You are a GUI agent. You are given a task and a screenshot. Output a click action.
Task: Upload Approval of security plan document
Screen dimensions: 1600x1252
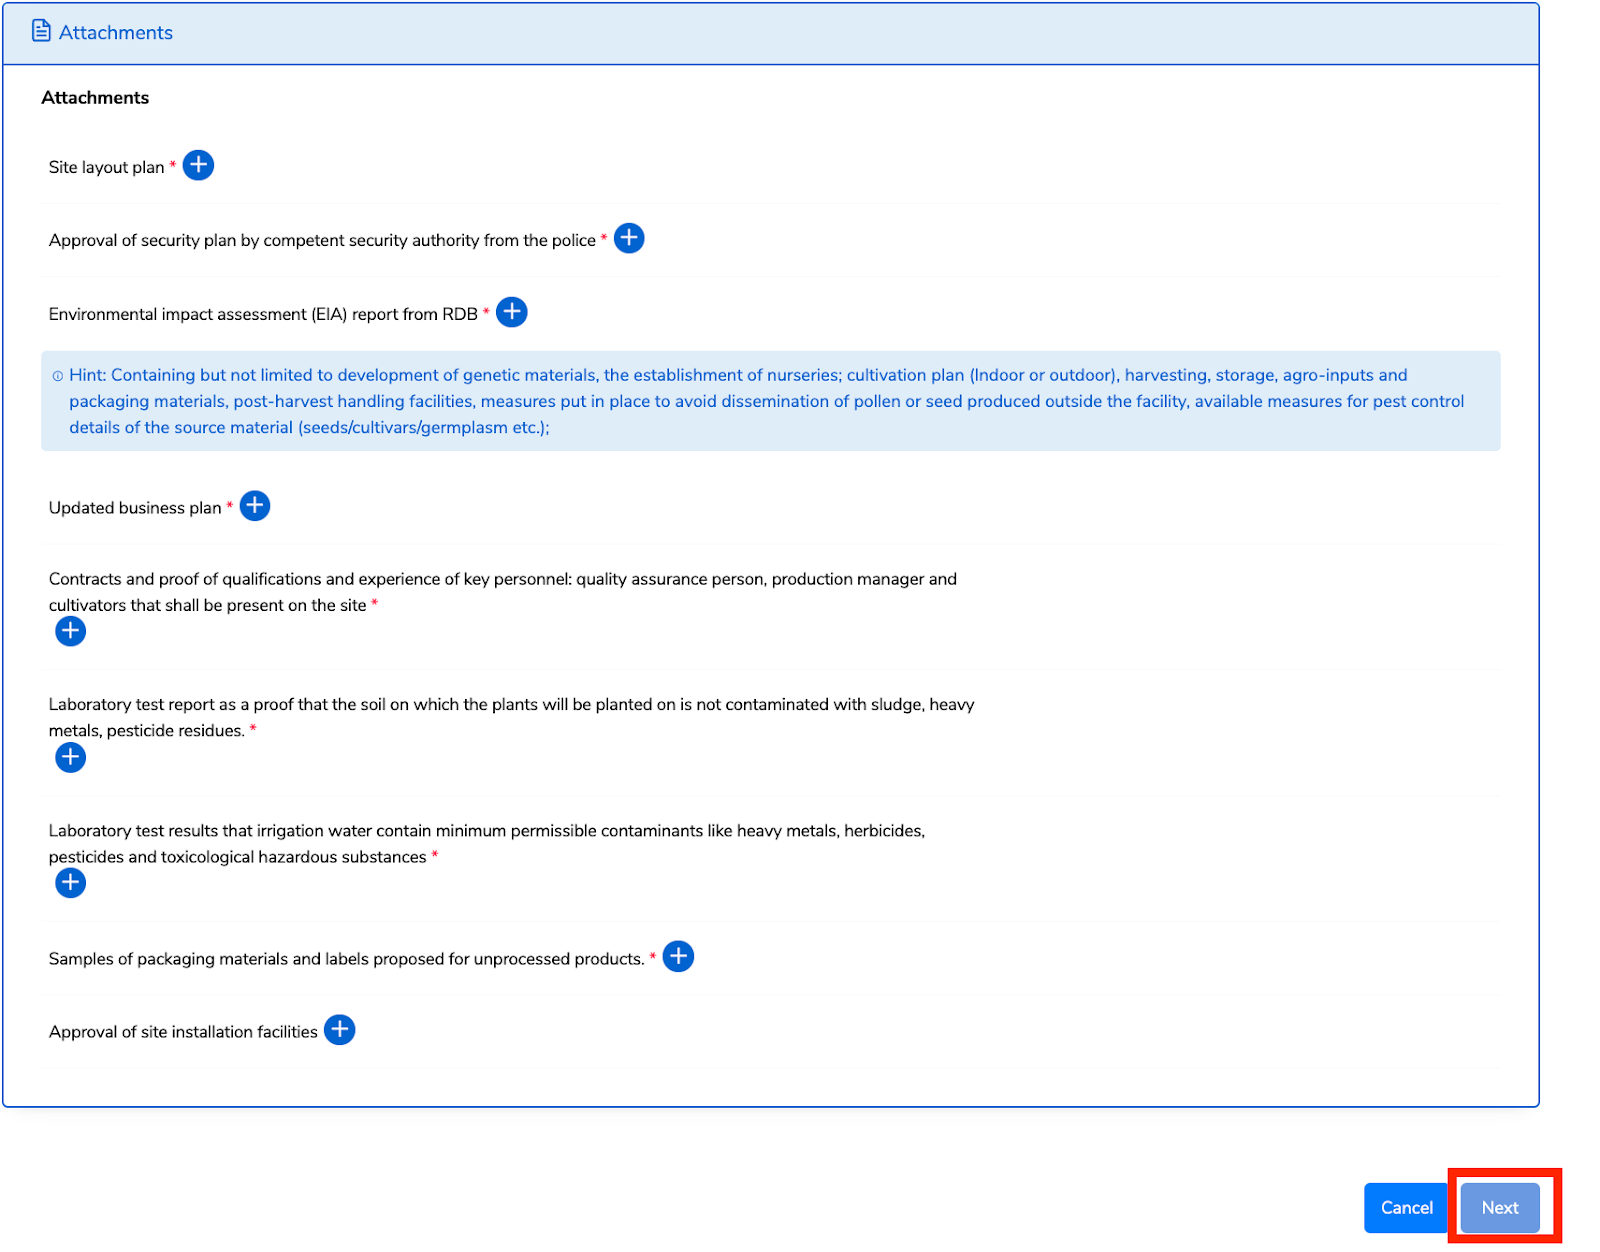click(x=629, y=238)
